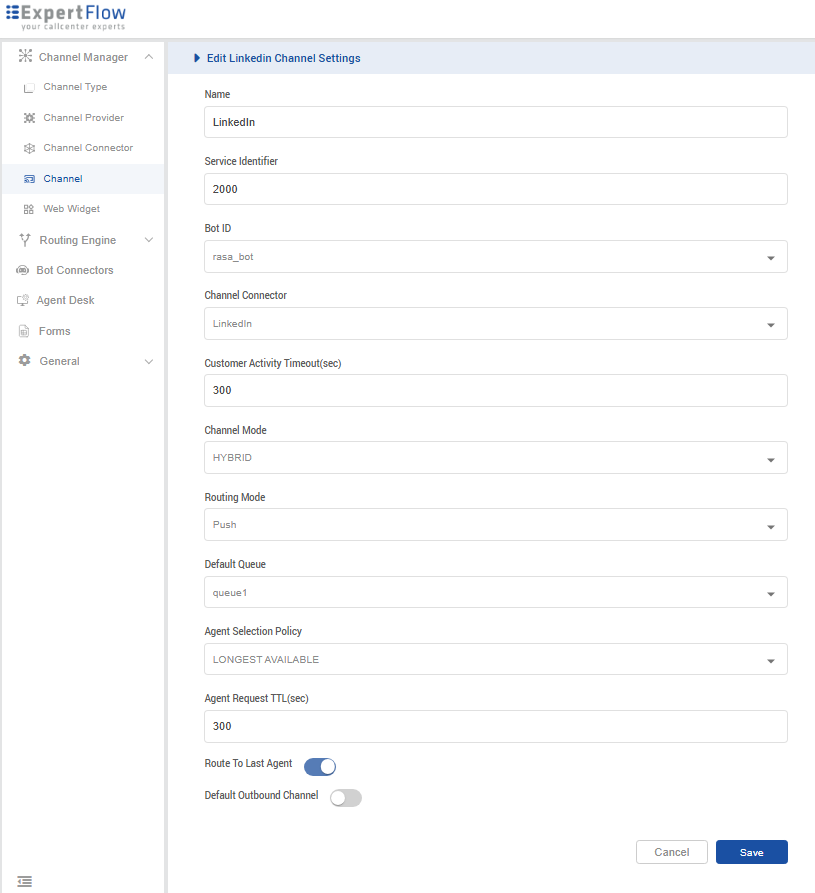
Task: Cancel editing the channel settings
Action: (671, 852)
